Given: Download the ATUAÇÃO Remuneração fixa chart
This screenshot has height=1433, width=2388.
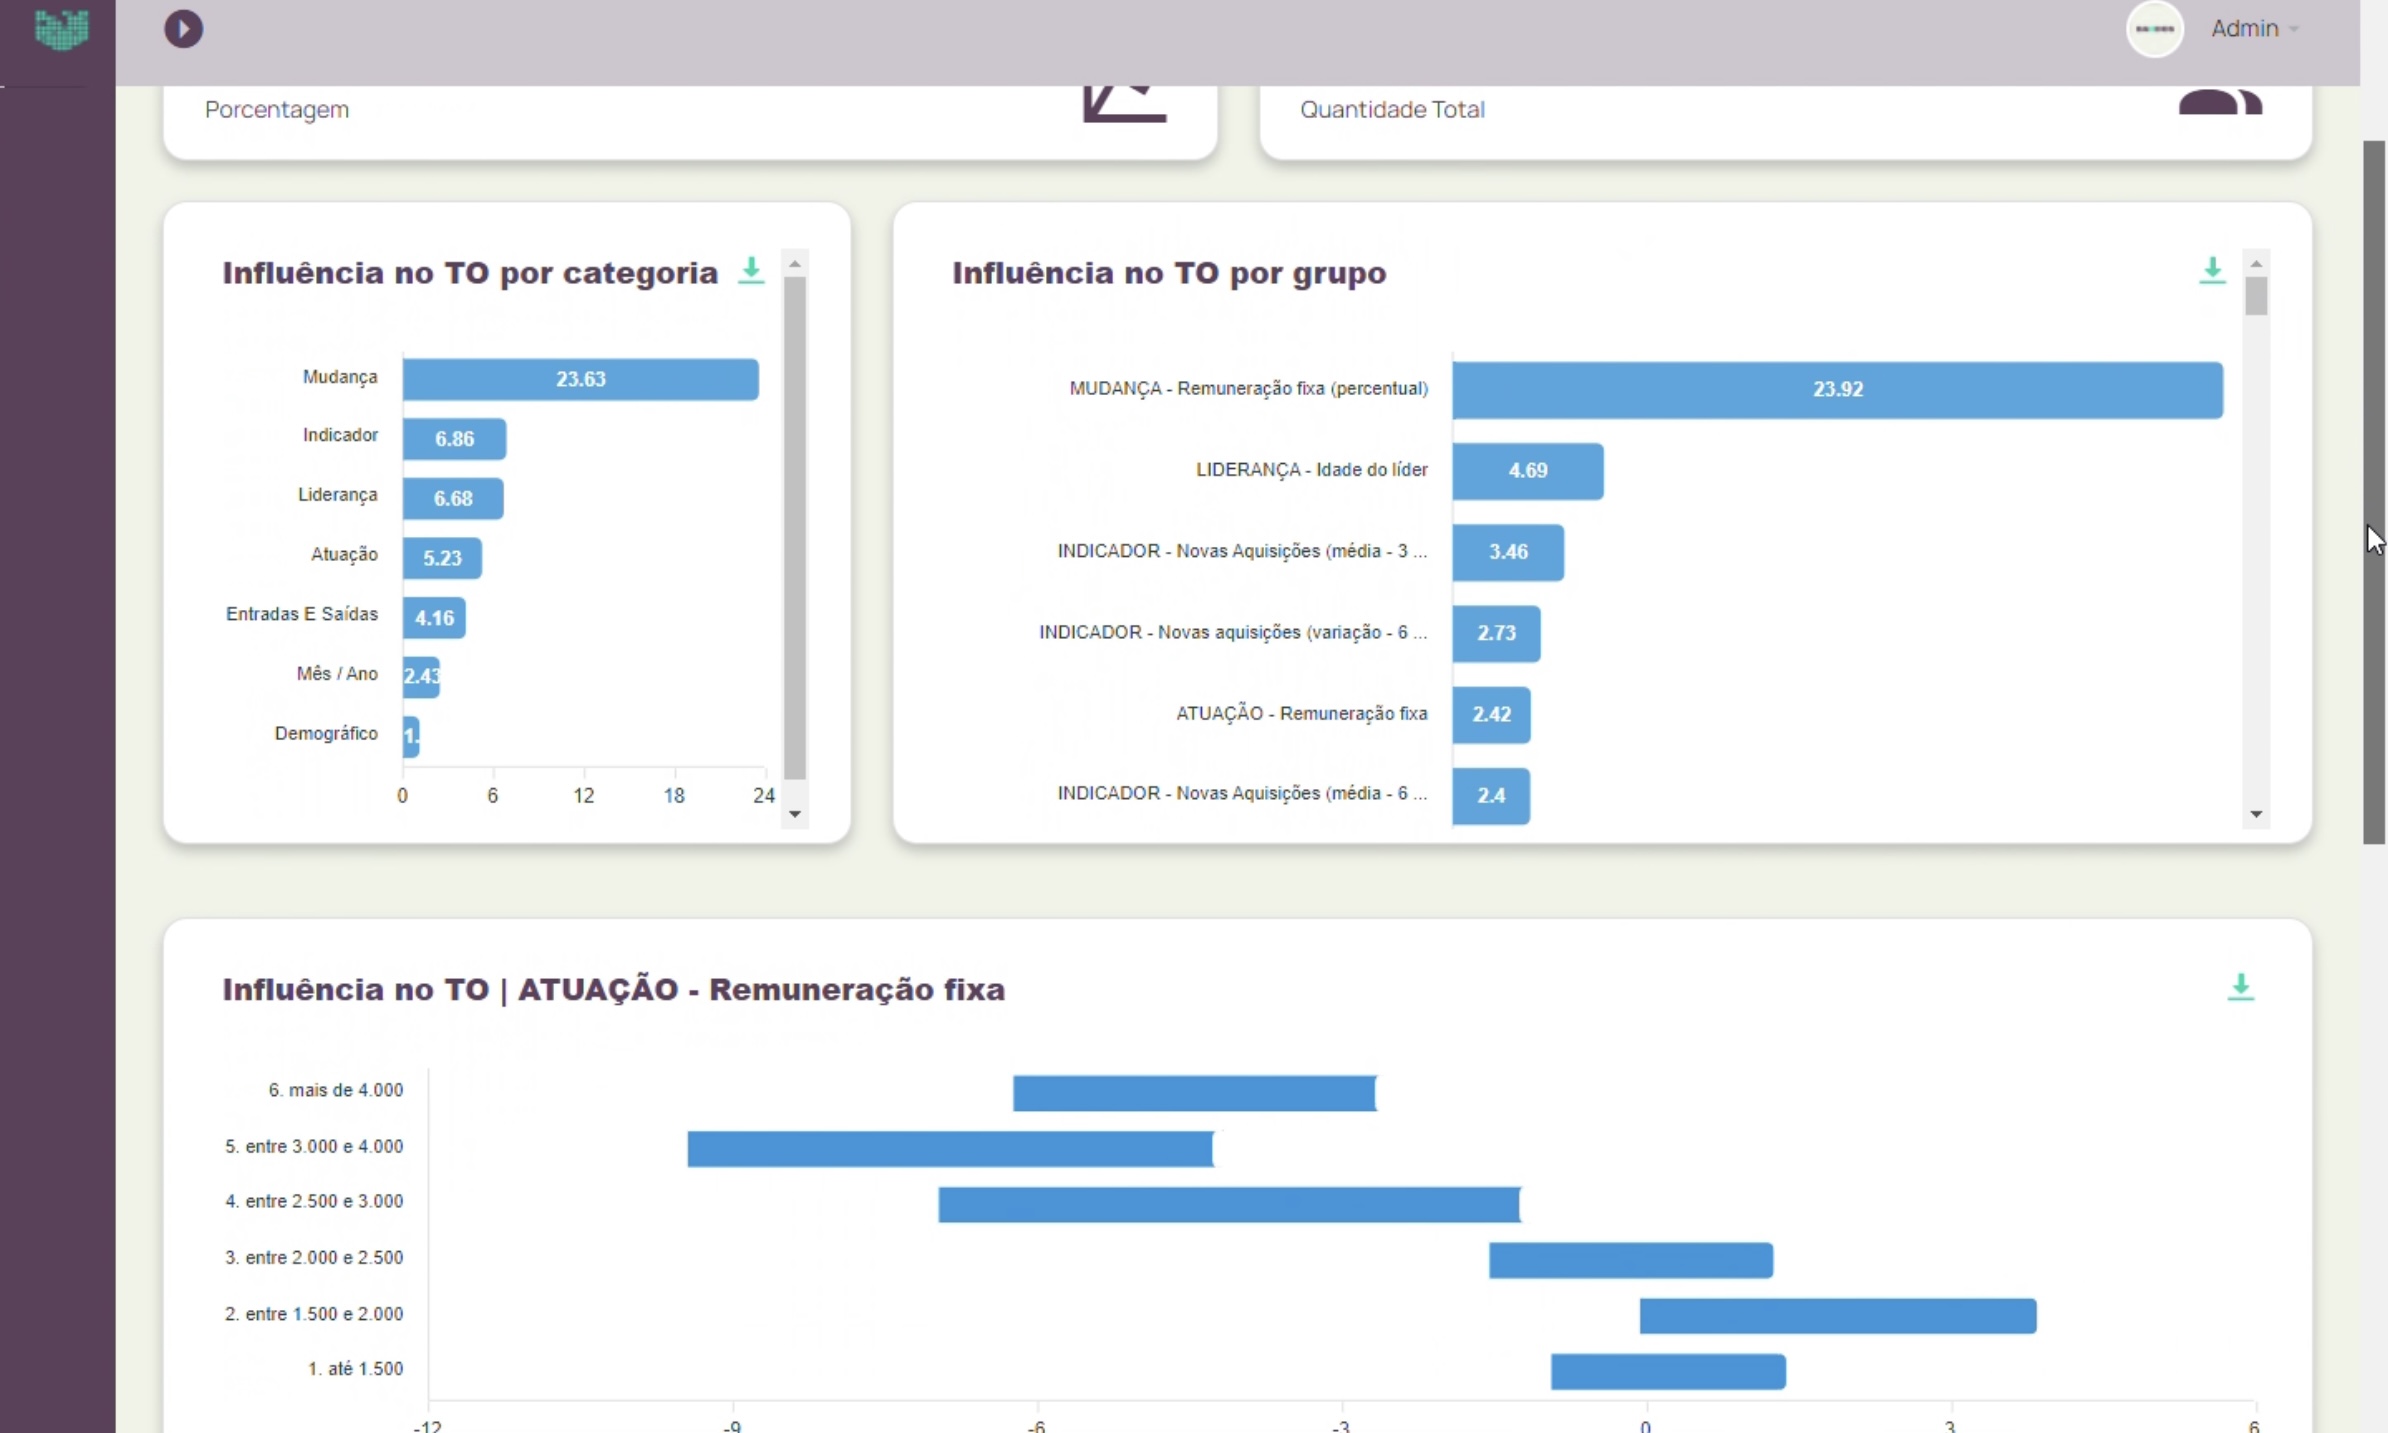Looking at the screenshot, I should click(x=2240, y=987).
